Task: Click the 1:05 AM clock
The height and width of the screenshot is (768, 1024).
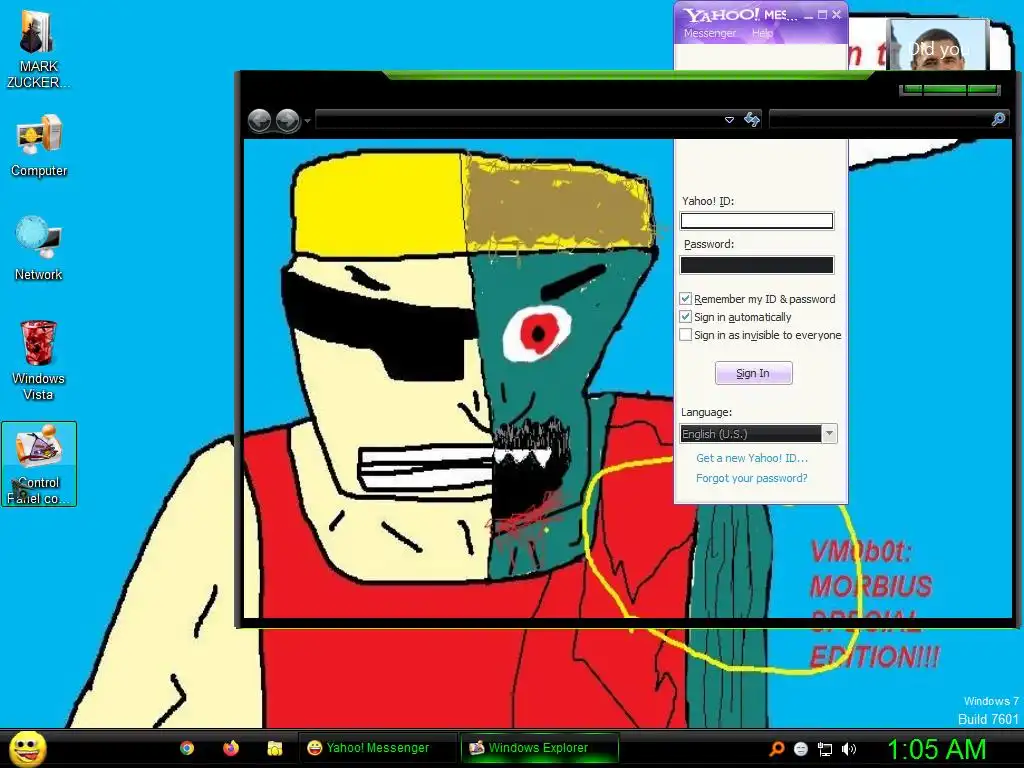Action: pyautogui.click(x=936, y=749)
